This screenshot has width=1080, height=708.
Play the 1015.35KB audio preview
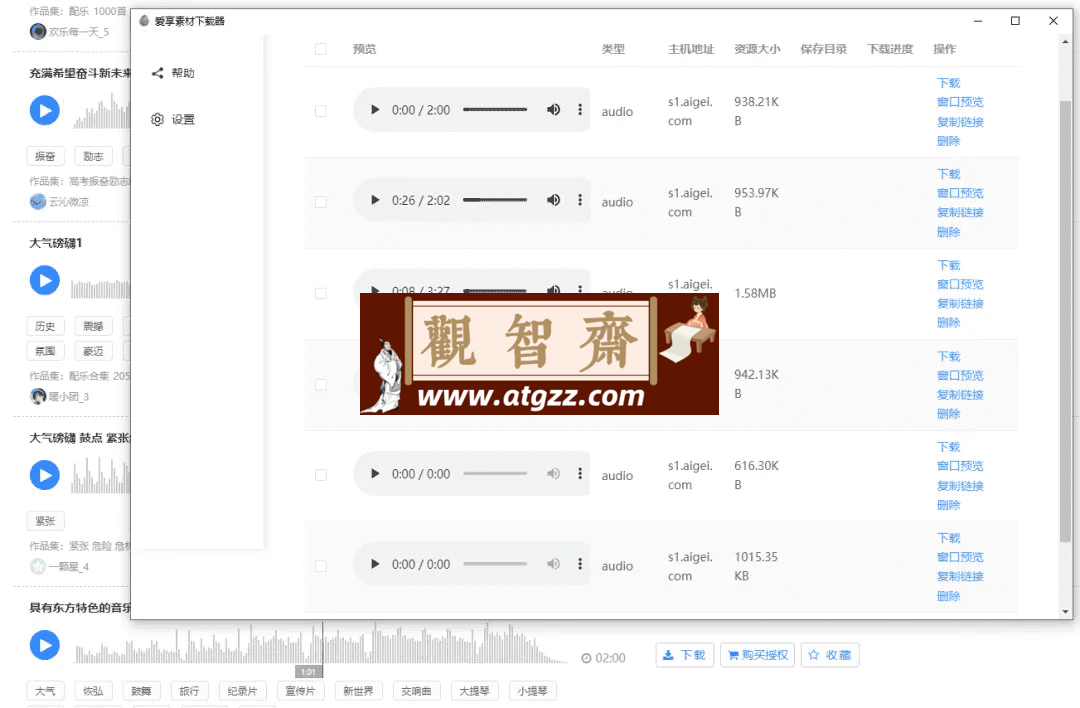(x=375, y=564)
